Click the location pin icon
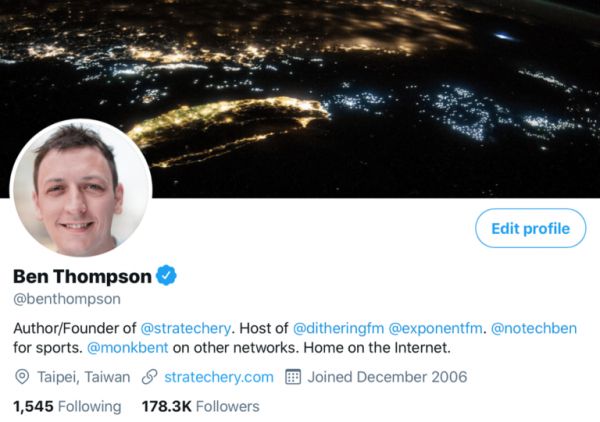The width and height of the screenshot is (600, 422). point(22,377)
